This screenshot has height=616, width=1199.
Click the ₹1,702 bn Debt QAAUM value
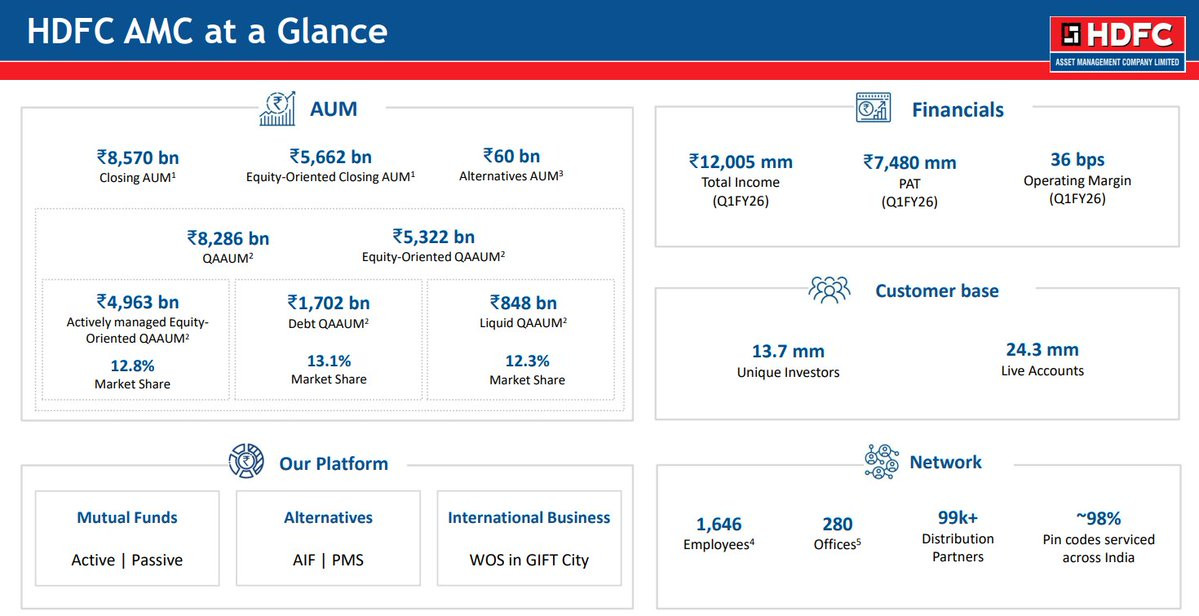[329, 303]
